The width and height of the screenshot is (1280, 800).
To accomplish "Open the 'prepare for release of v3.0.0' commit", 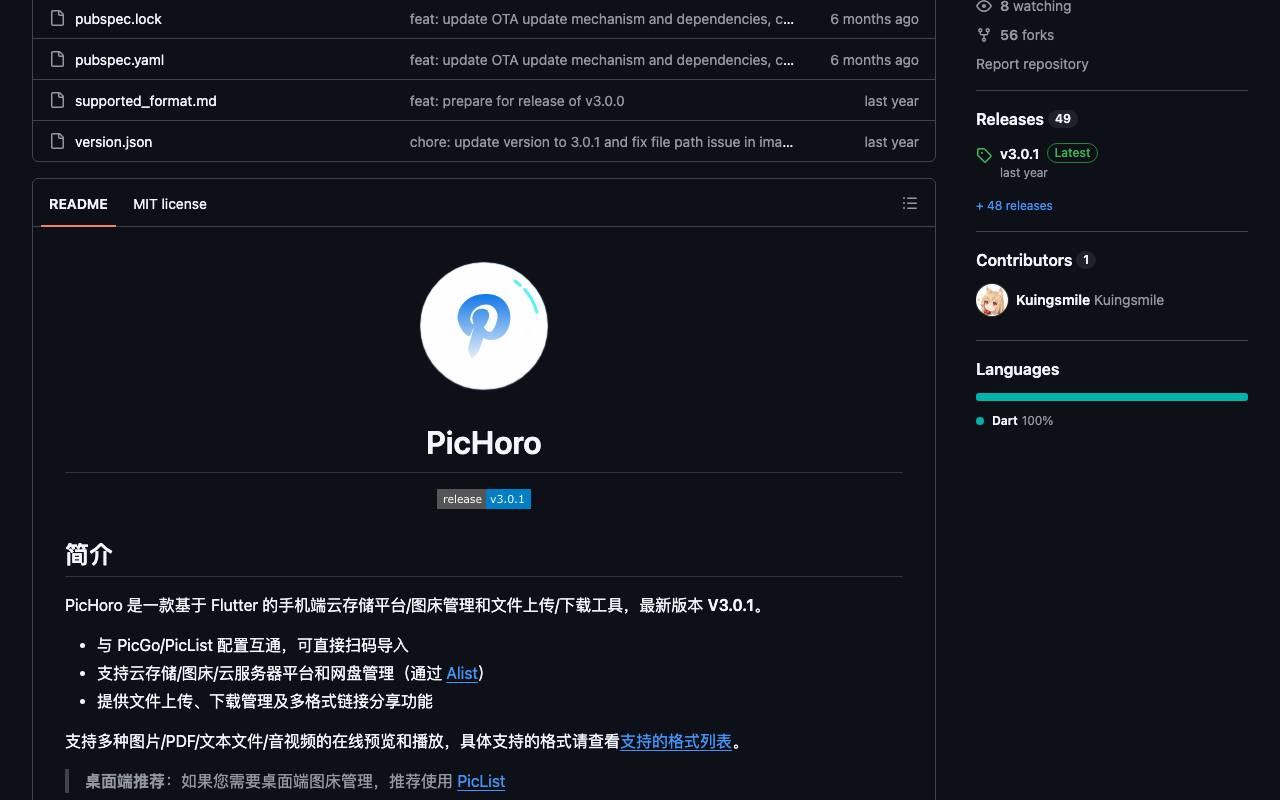I will point(517,101).
